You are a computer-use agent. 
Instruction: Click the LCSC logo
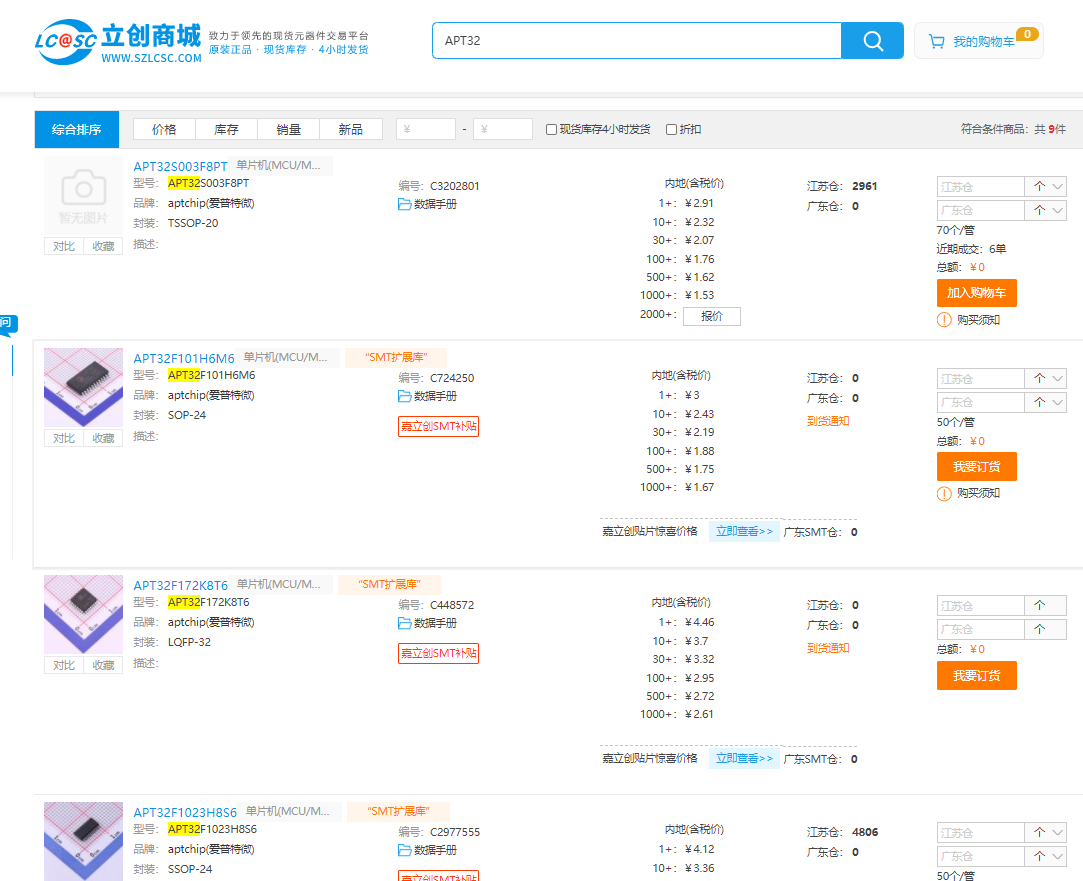[118, 42]
